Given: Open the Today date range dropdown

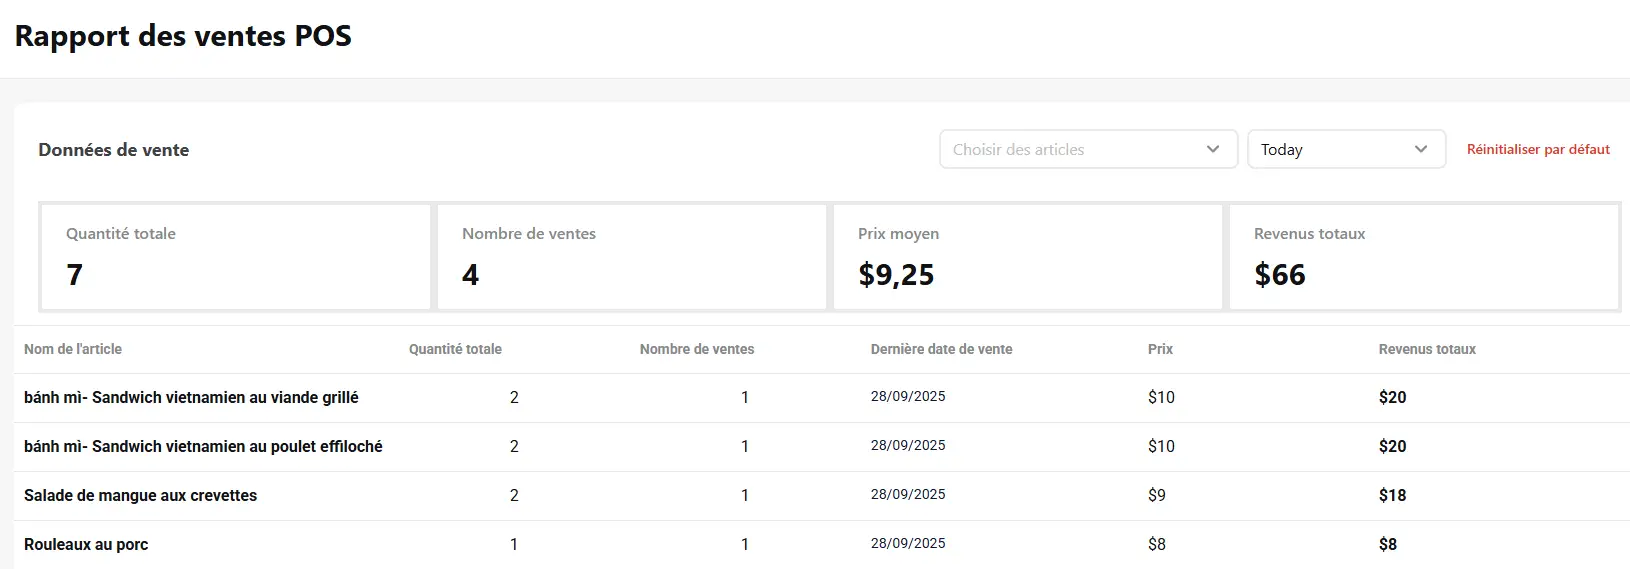Looking at the screenshot, I should tap(1346, 149).
